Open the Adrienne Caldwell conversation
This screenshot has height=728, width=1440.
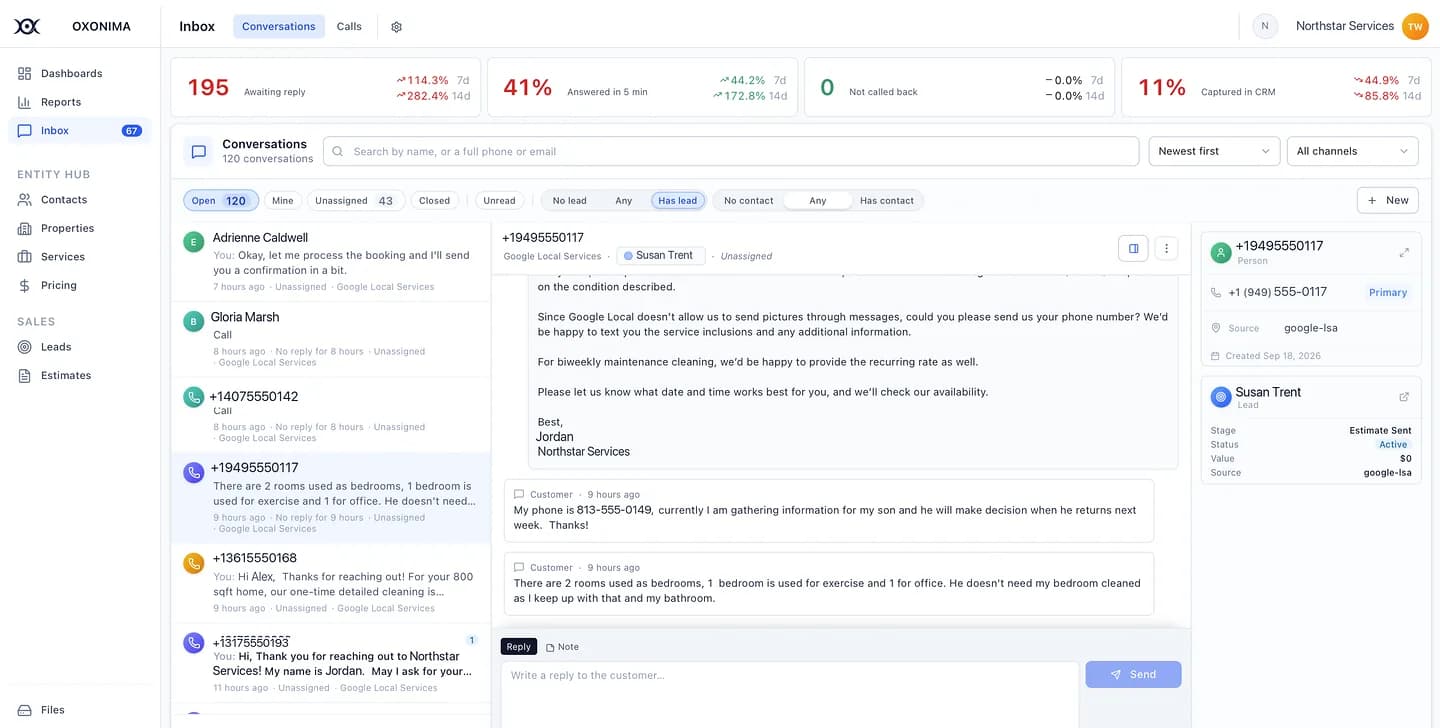[x=331, y=262]
